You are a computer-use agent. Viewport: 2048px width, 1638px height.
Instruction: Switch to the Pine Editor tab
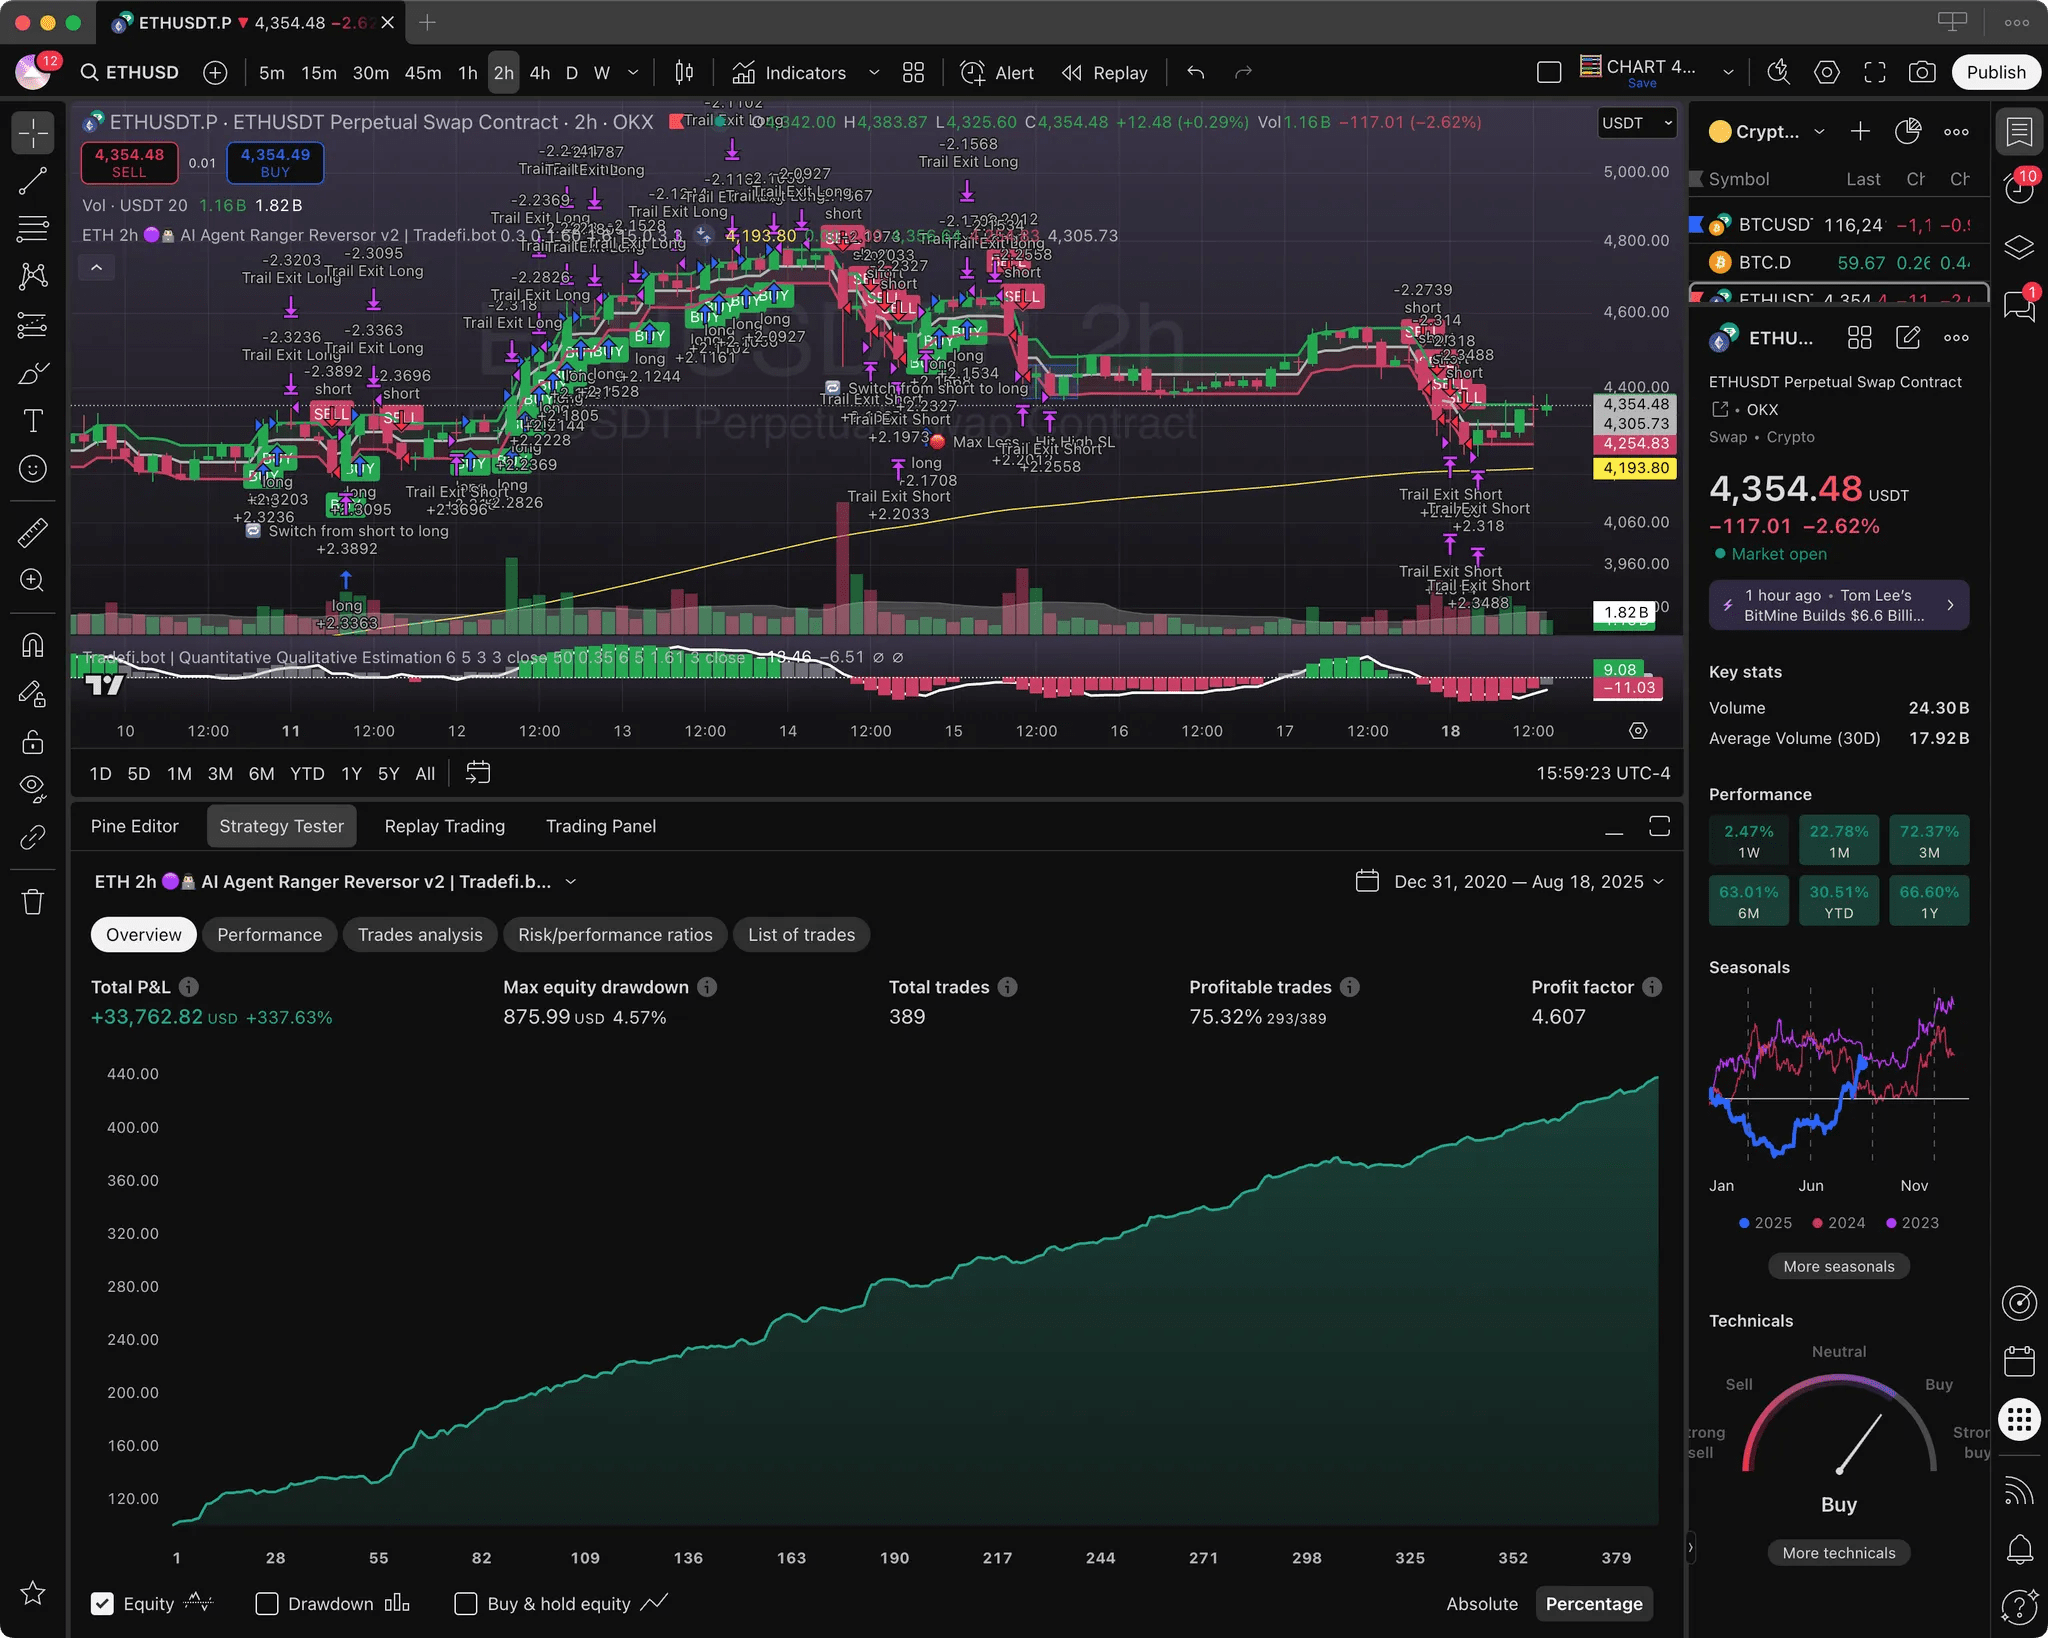[135, 826]
